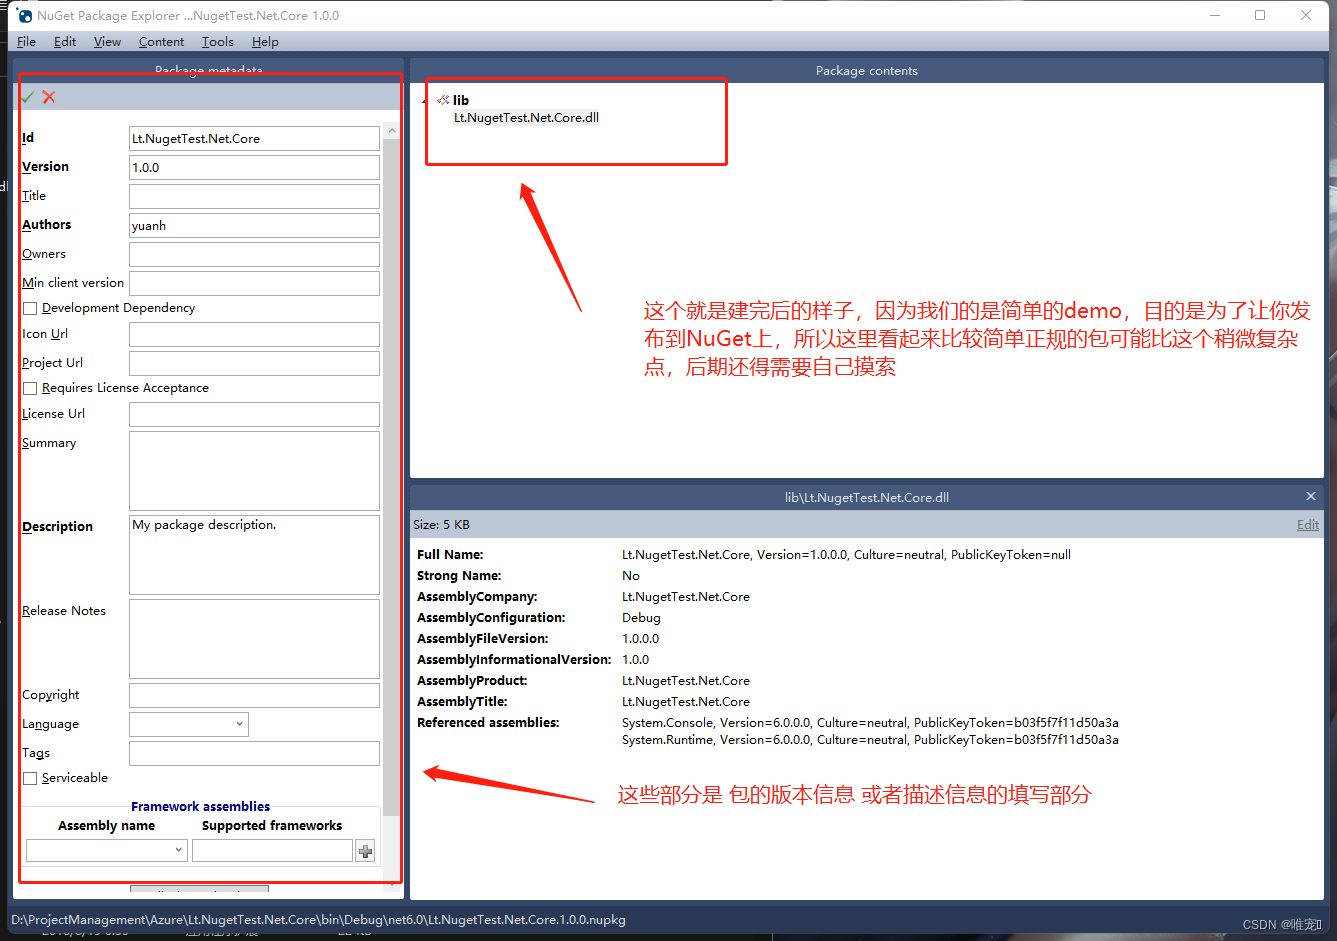1337x941 pixels.
Task: Click the AssemblyInformationalVersion value 1.0.0
Action: coord(636,660)
